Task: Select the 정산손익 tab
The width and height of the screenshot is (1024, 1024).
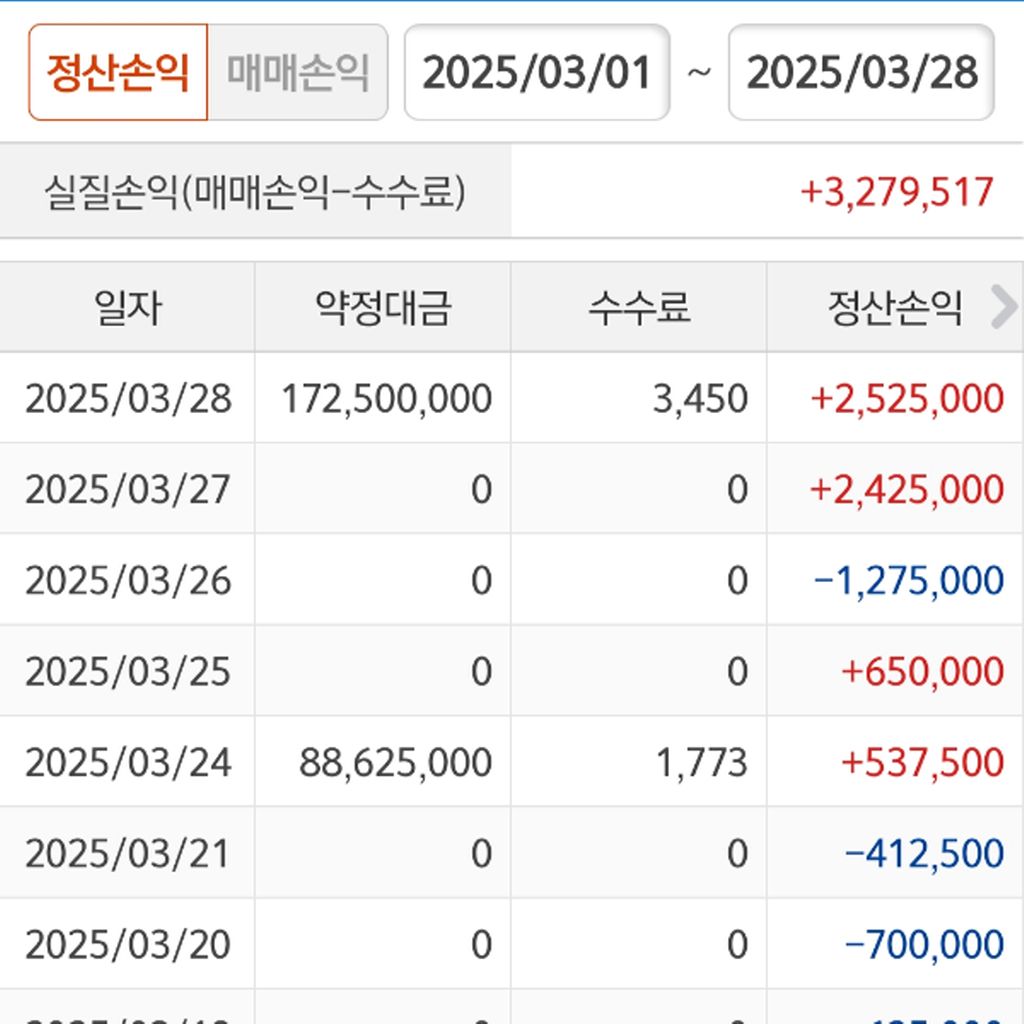Action: click(118, 73)
